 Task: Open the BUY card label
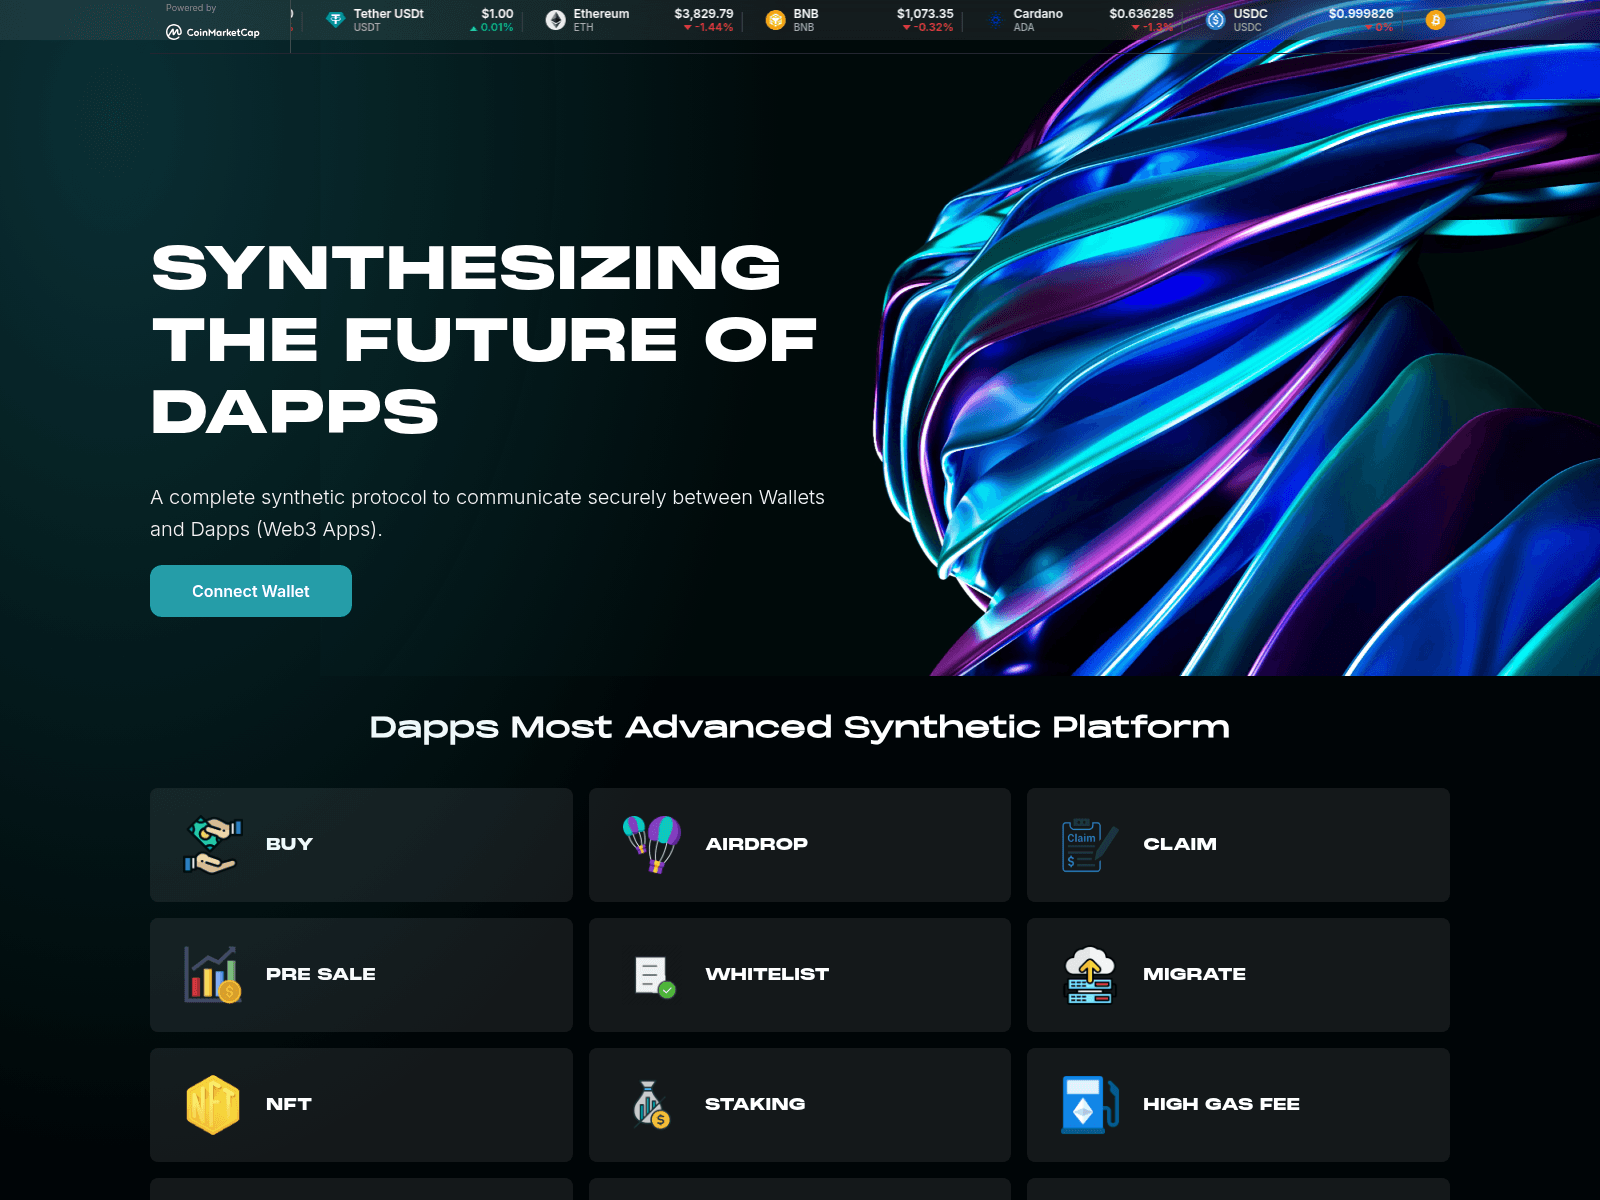pyautogui.click(x=289, y=844)
